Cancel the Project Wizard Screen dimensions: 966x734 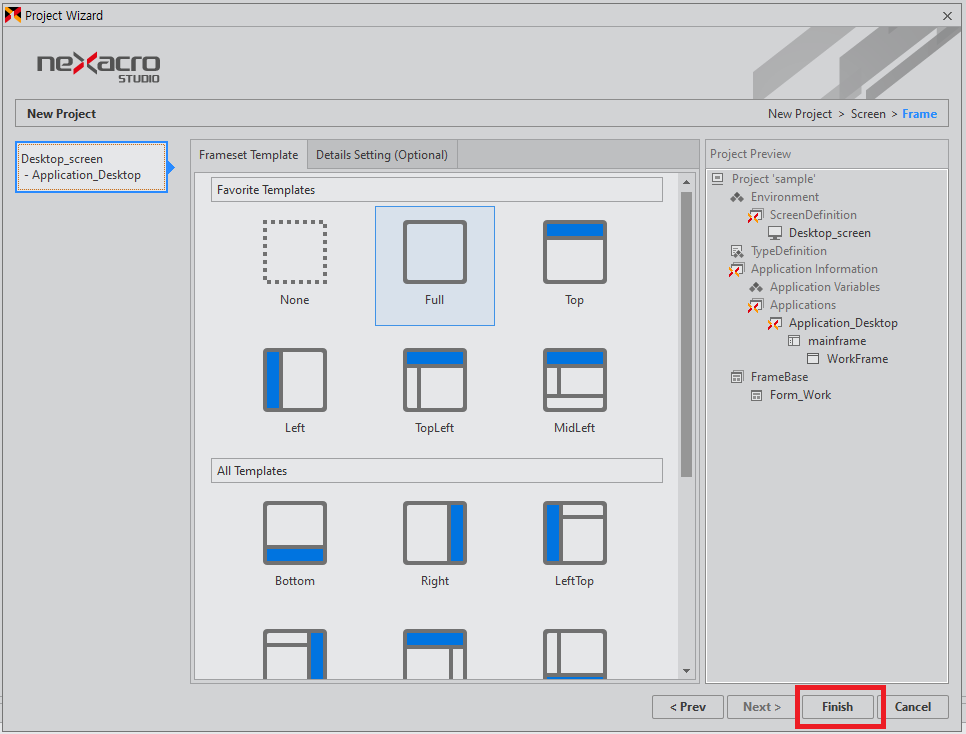point(912,707)
